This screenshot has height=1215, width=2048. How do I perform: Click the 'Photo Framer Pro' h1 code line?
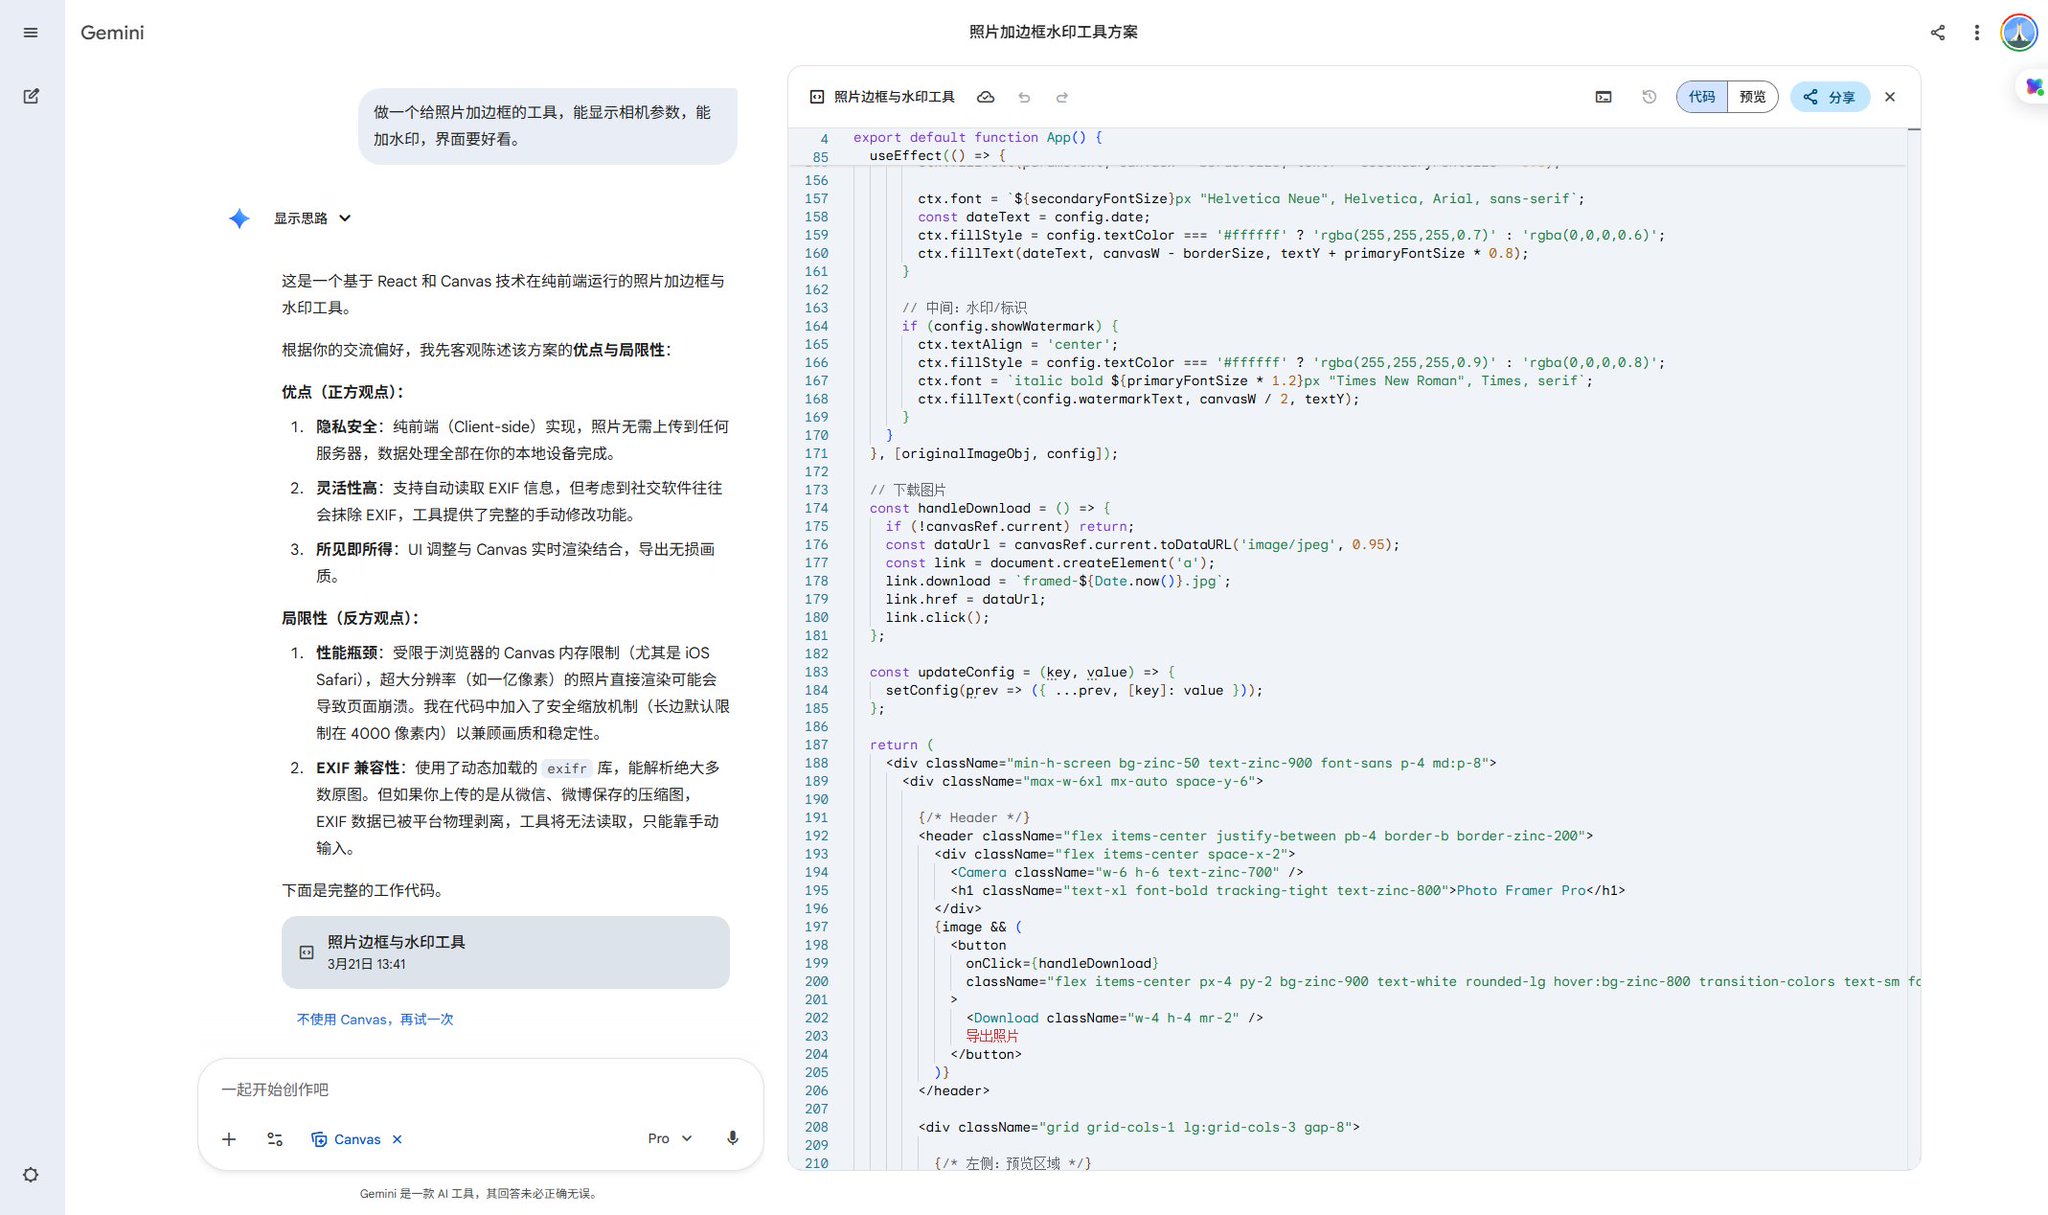point(1287,890)
